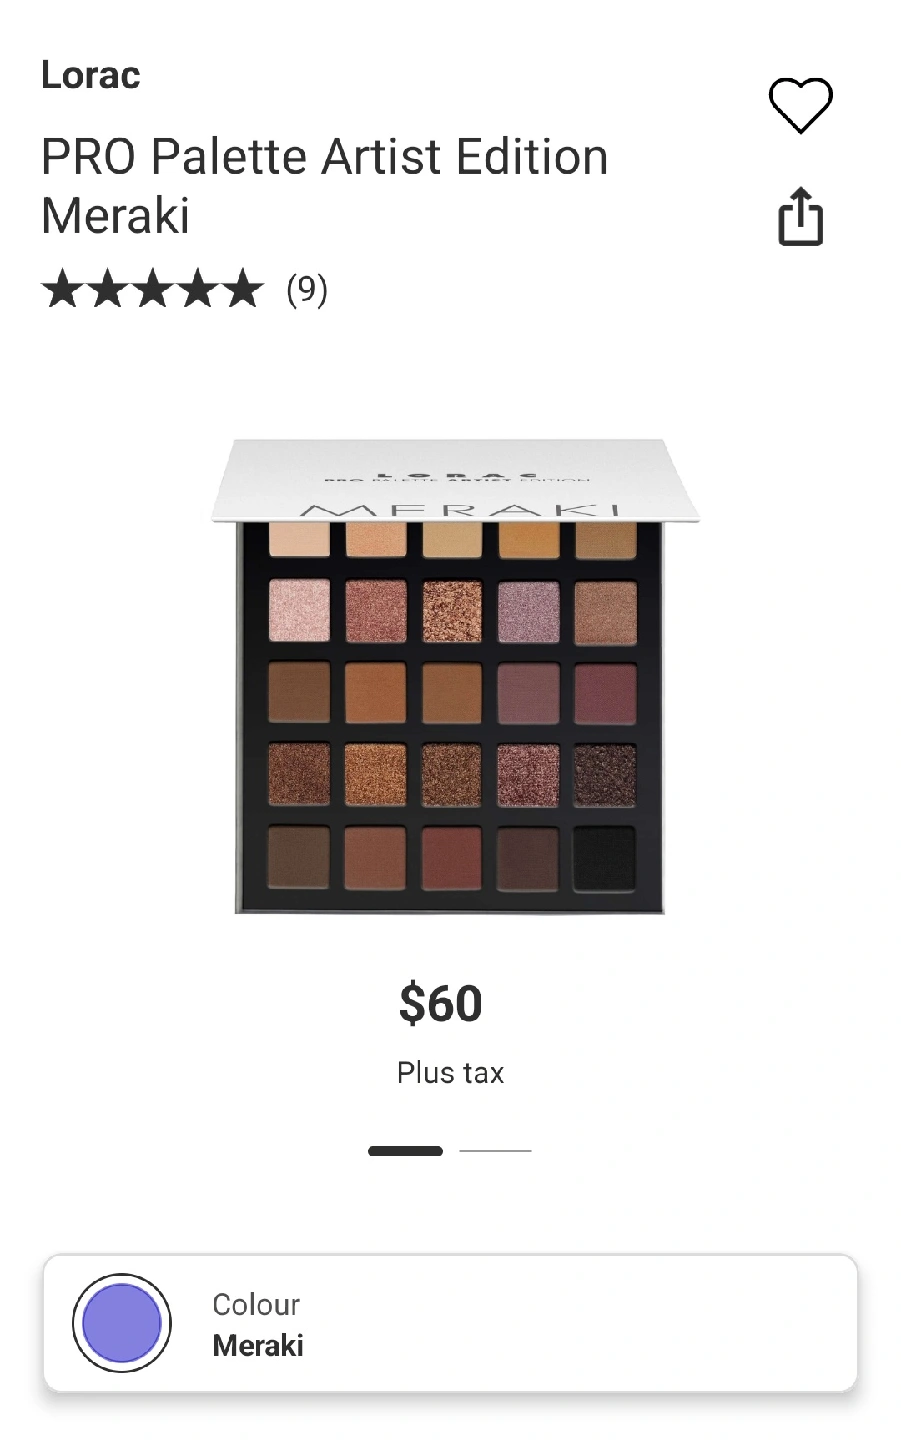The width and height of the screenshot is (901, 1440).
Task: Click the Meraki colour name label
Action: (258, 1345)
